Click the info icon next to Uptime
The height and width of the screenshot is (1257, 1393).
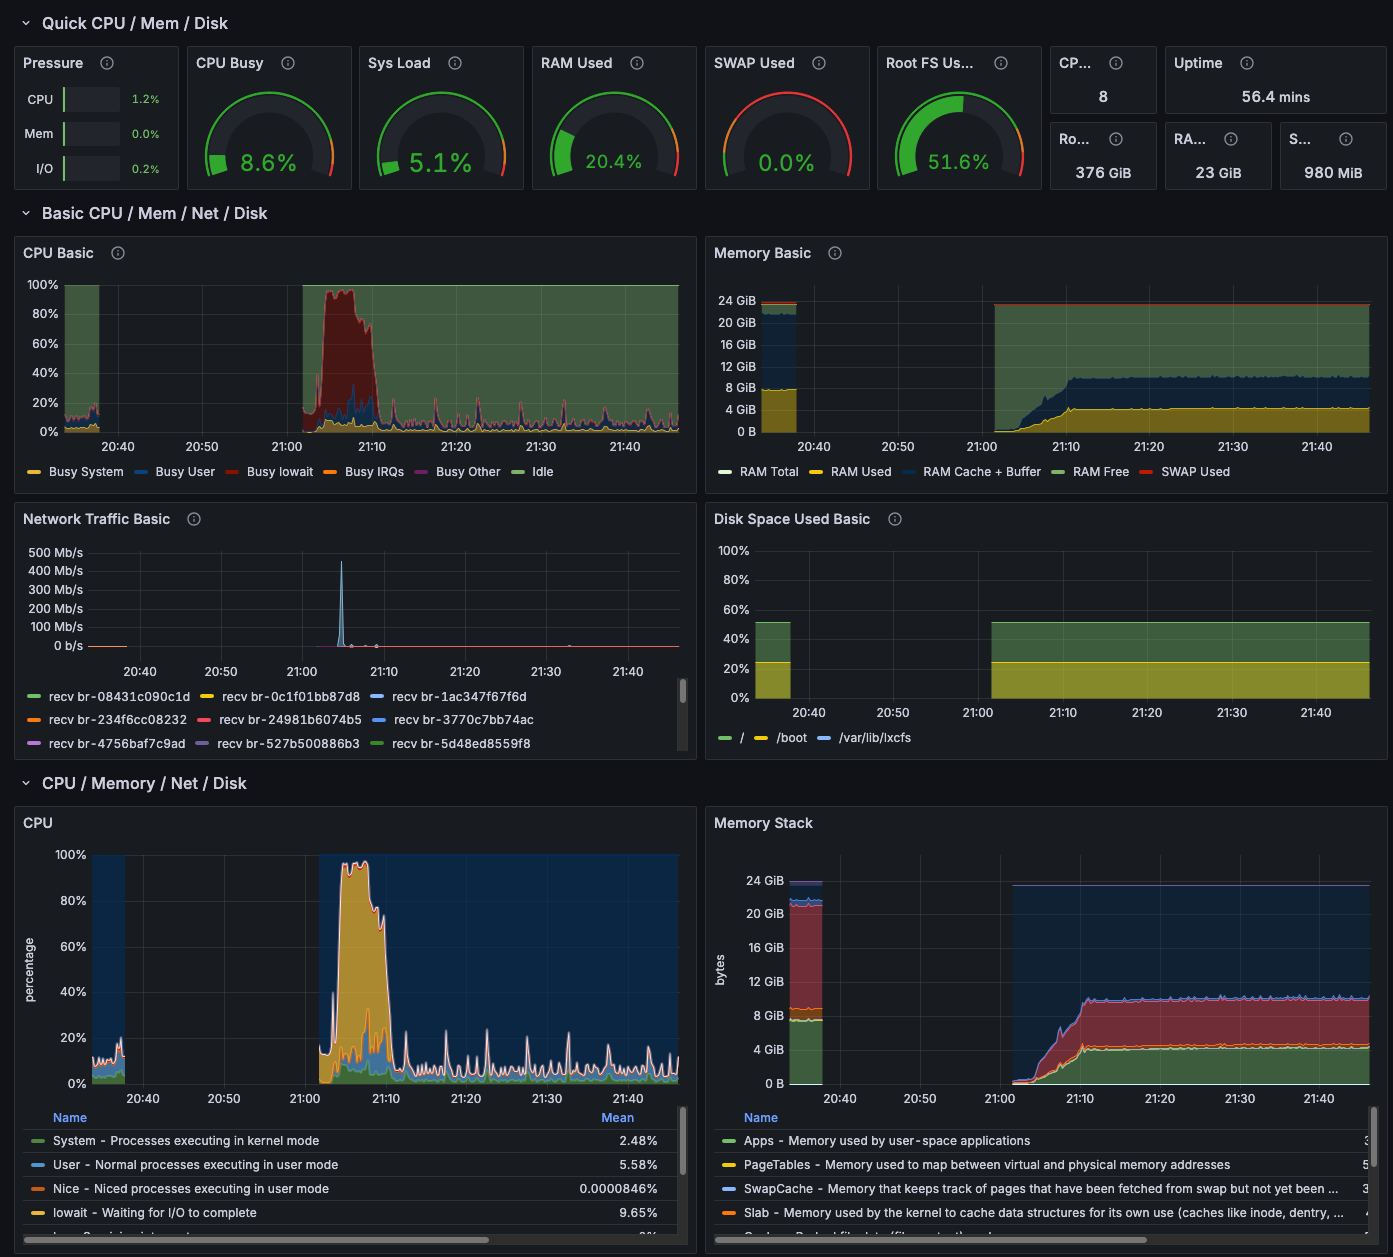(x=1247, y=63)
